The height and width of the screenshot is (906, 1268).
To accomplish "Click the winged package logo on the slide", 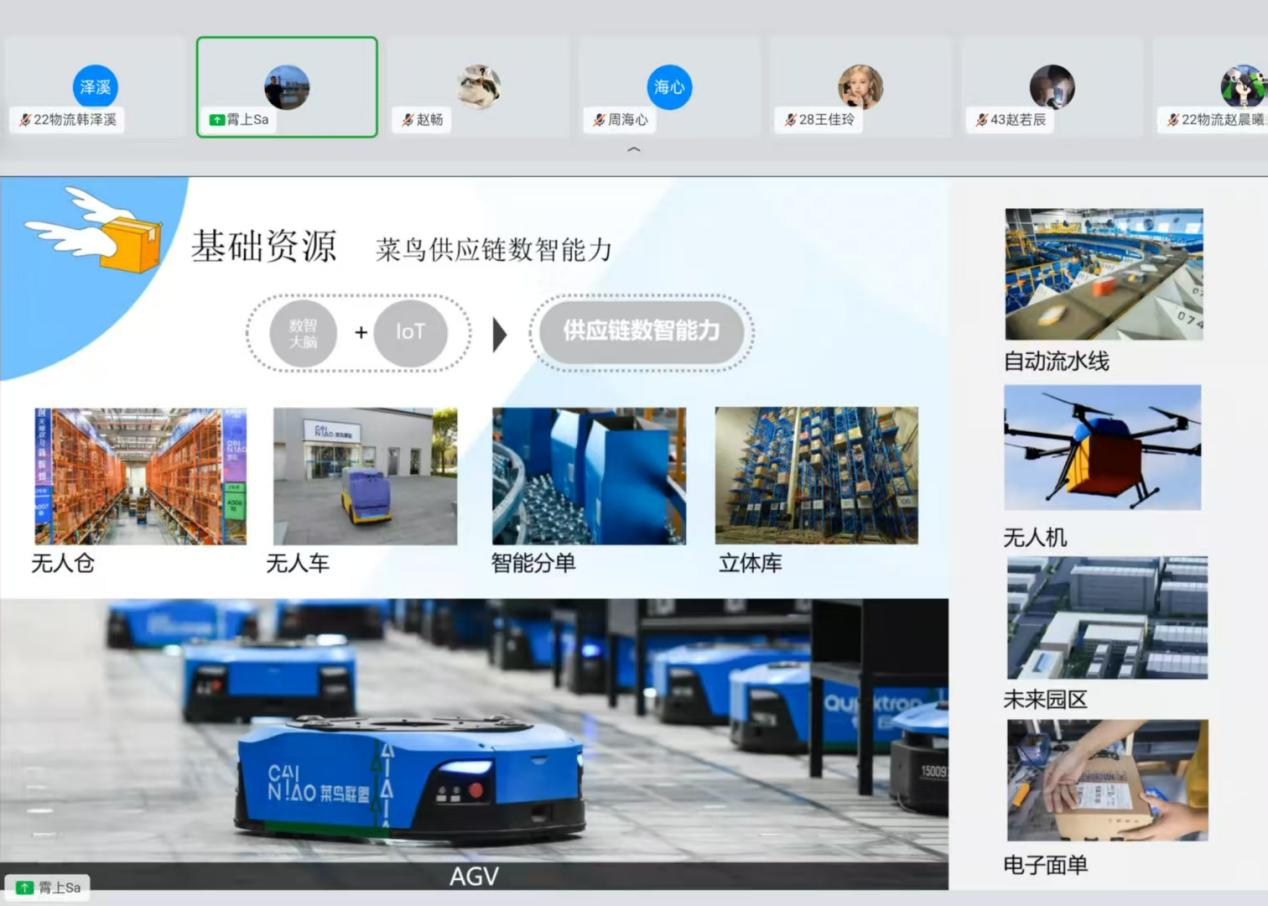I will click(95, 230).
